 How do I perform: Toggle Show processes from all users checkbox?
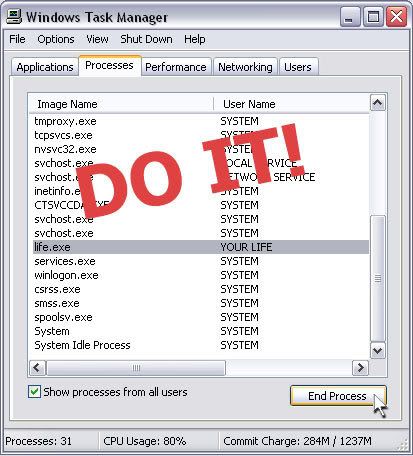pyautogui.click(x=34, y=392)
